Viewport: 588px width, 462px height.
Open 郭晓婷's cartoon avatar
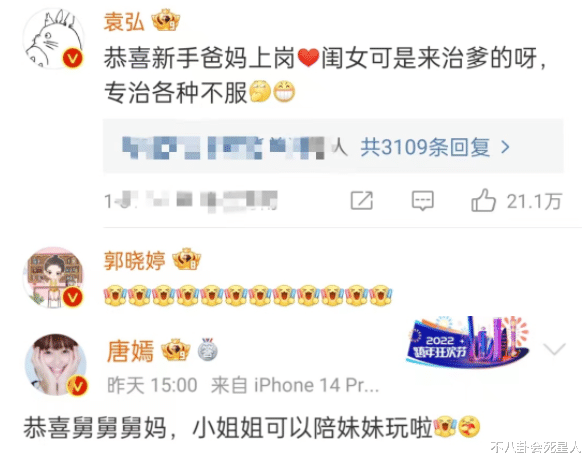pos(54,278)
